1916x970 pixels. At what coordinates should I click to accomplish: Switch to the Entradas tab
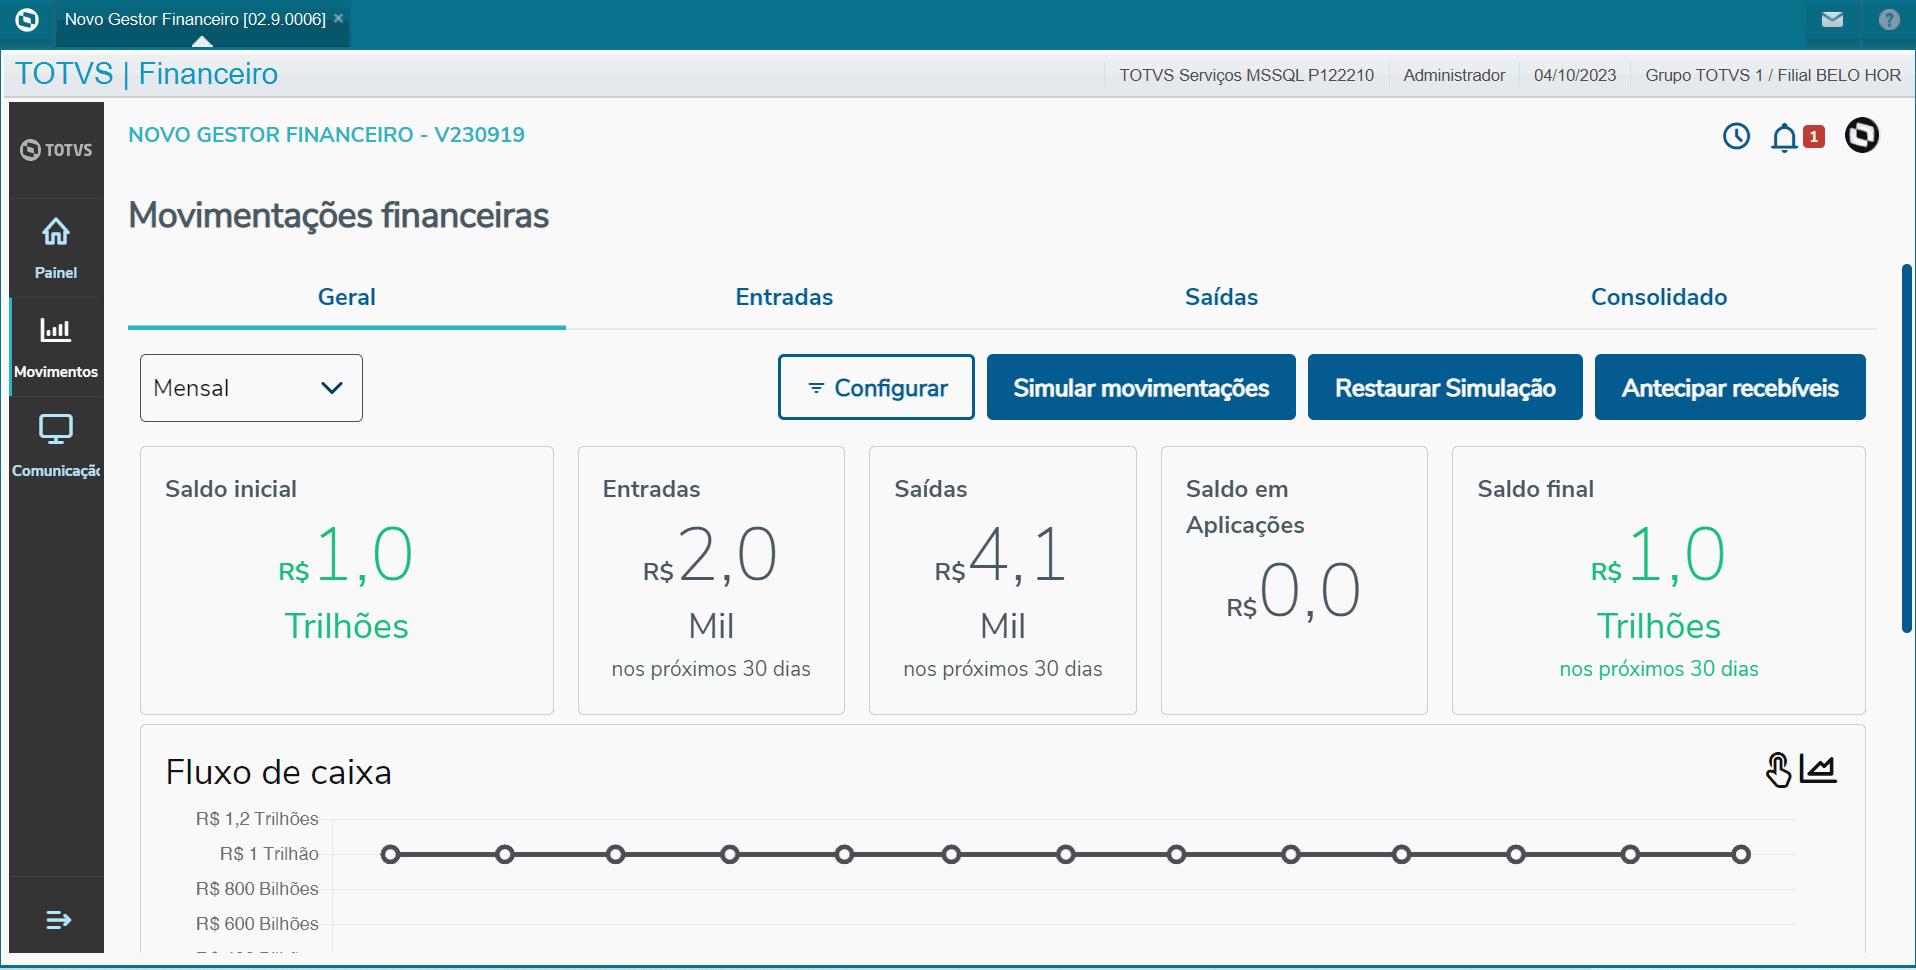pyautogui.click(x=784, y=297)
